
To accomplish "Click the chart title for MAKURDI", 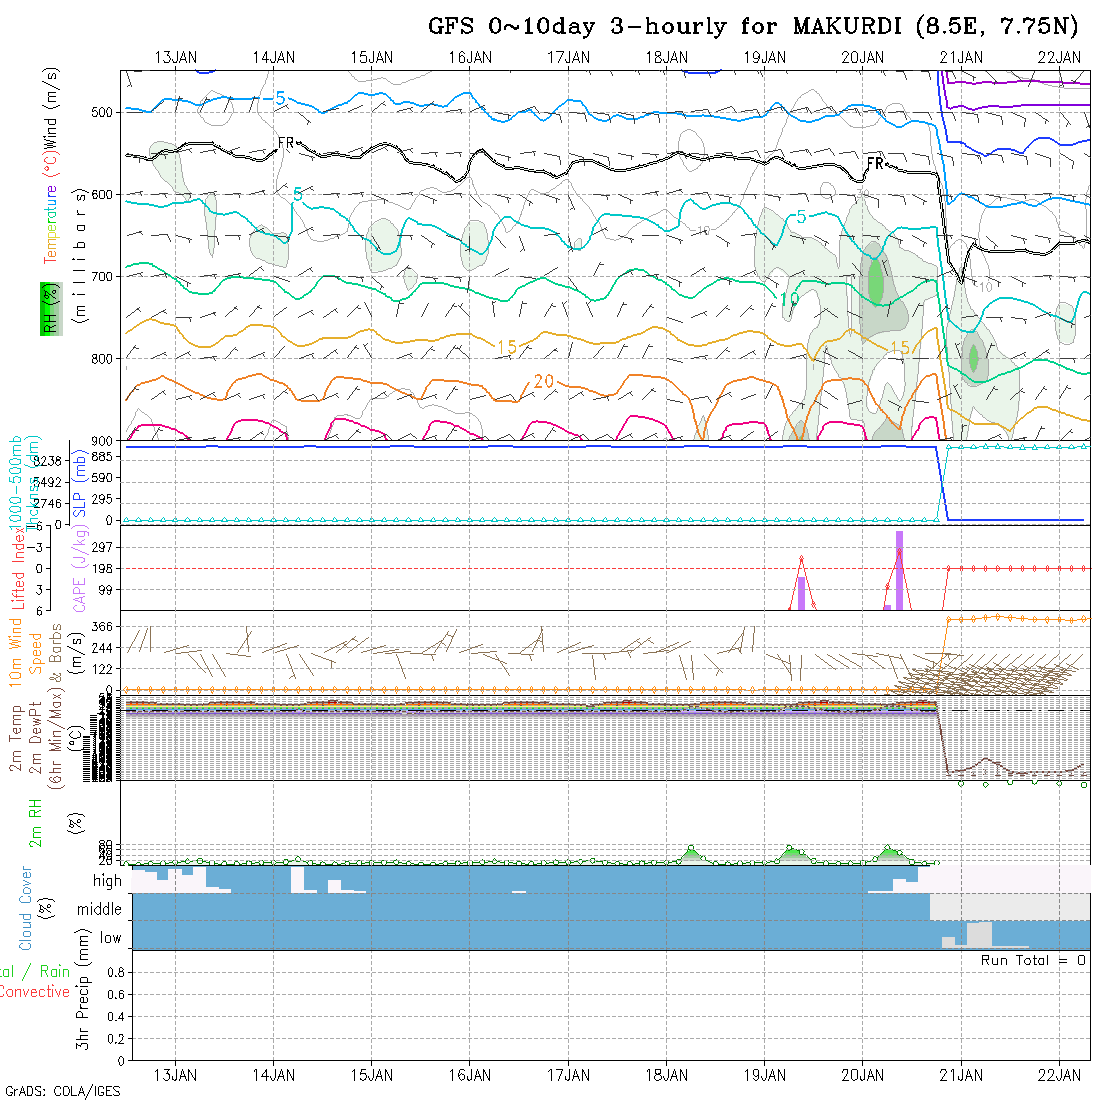I will coord(753,26).
